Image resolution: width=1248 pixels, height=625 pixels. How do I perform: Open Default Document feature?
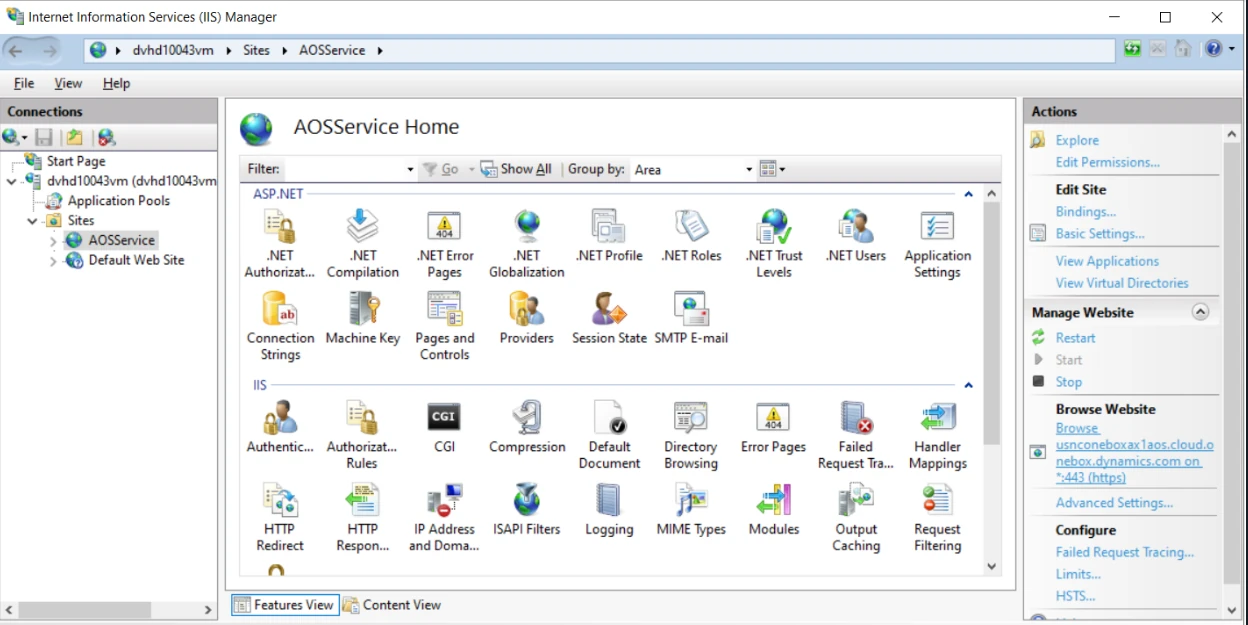pyautogui.click(x=609, y=435)
